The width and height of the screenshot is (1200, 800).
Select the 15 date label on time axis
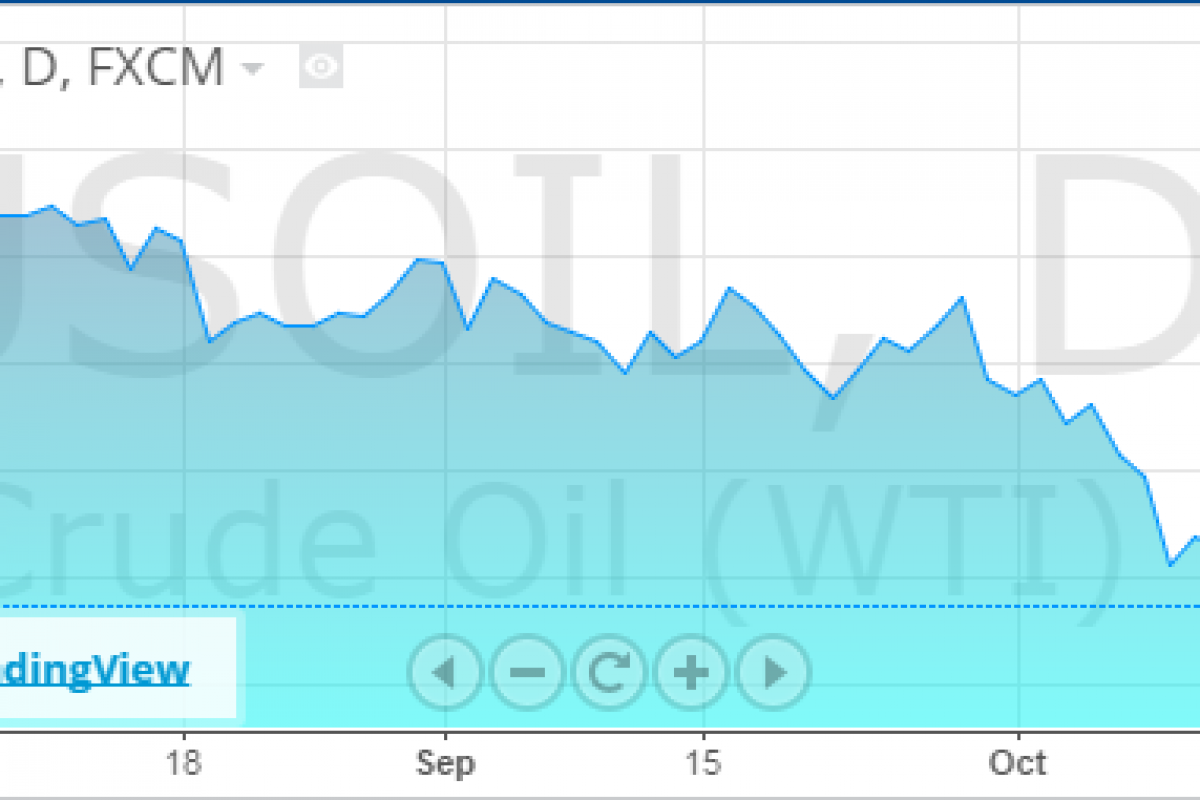pos(703,765)
